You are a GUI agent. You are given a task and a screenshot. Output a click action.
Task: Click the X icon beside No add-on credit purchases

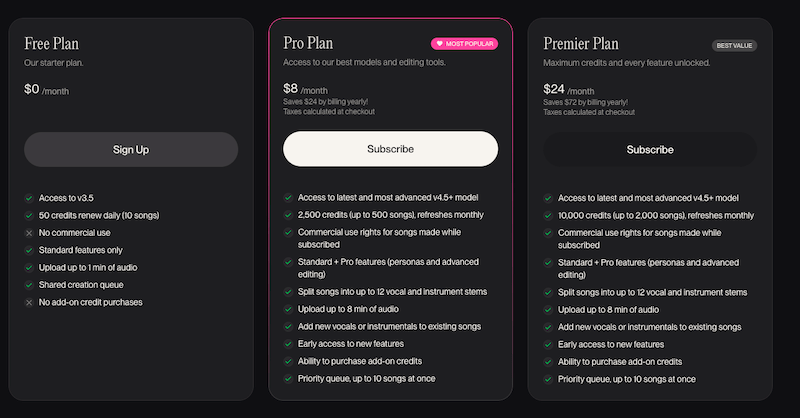point(29,301)
